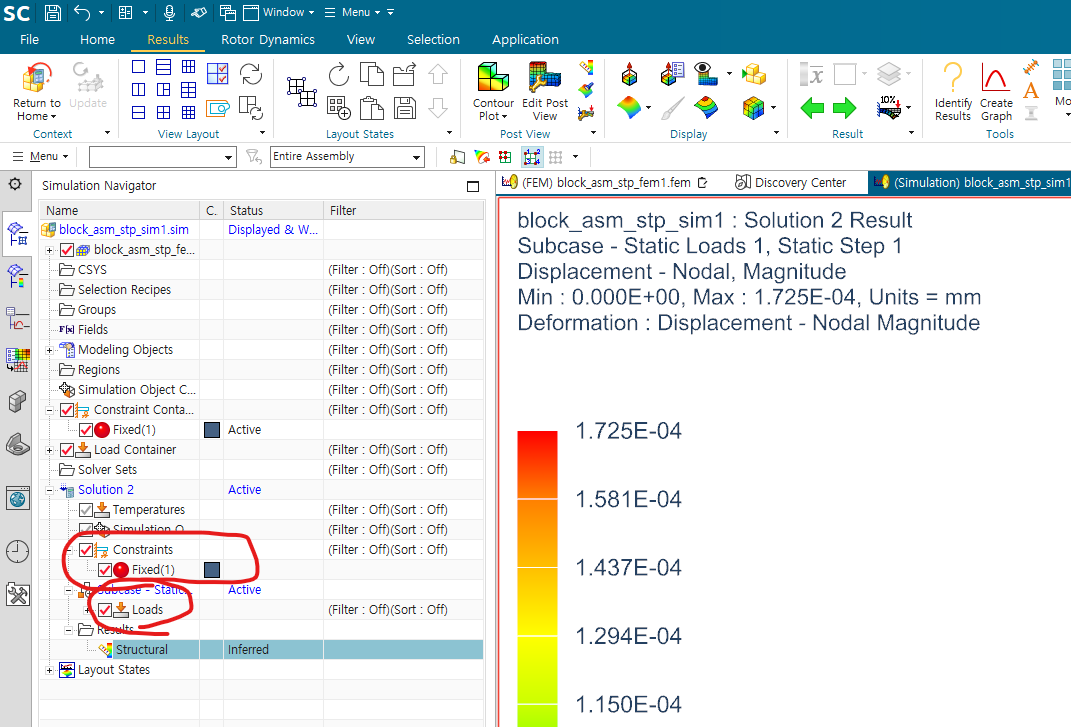1071x727 pixels.
Task: Click the green next result arrow
Action: [x=845, y=108]
